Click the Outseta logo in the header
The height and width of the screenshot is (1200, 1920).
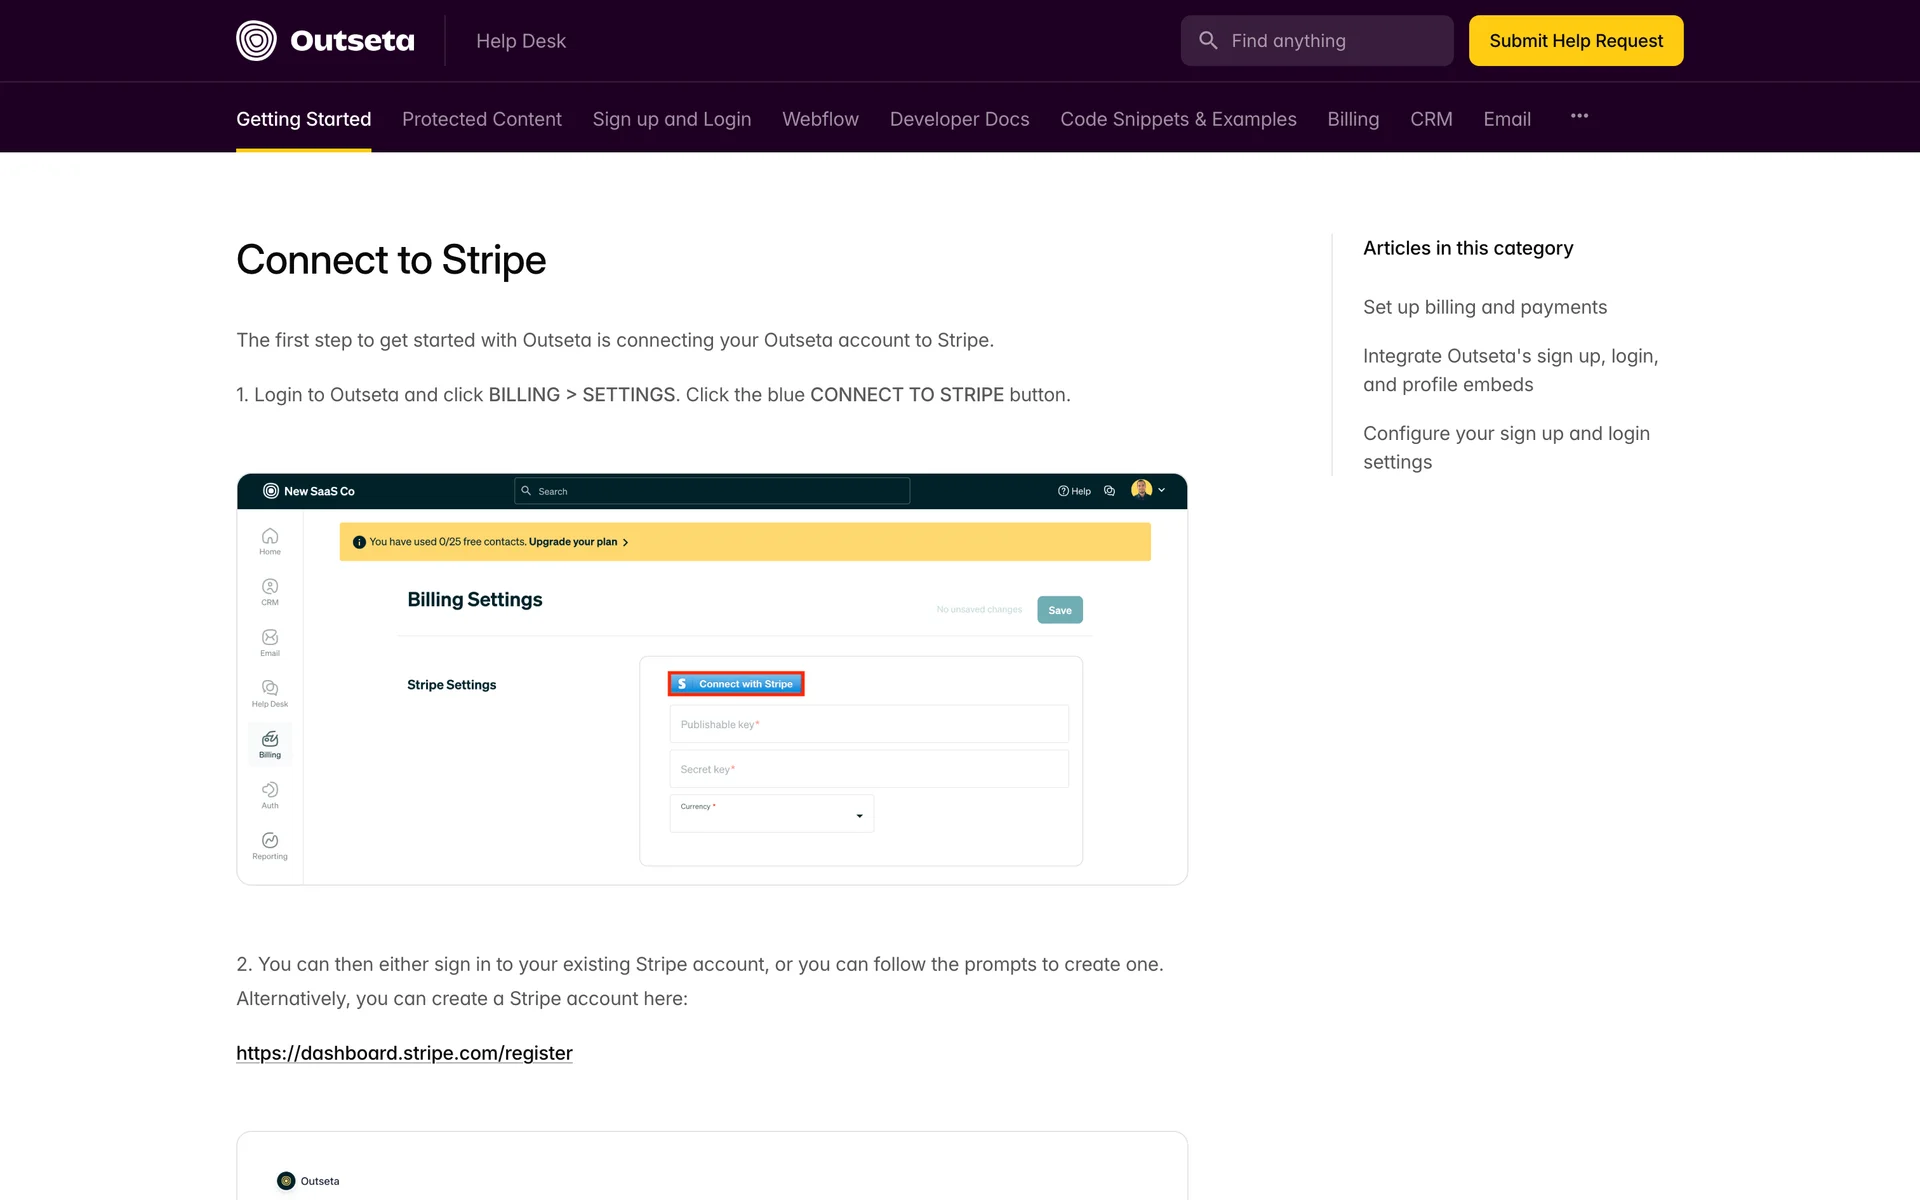(325, 41)
